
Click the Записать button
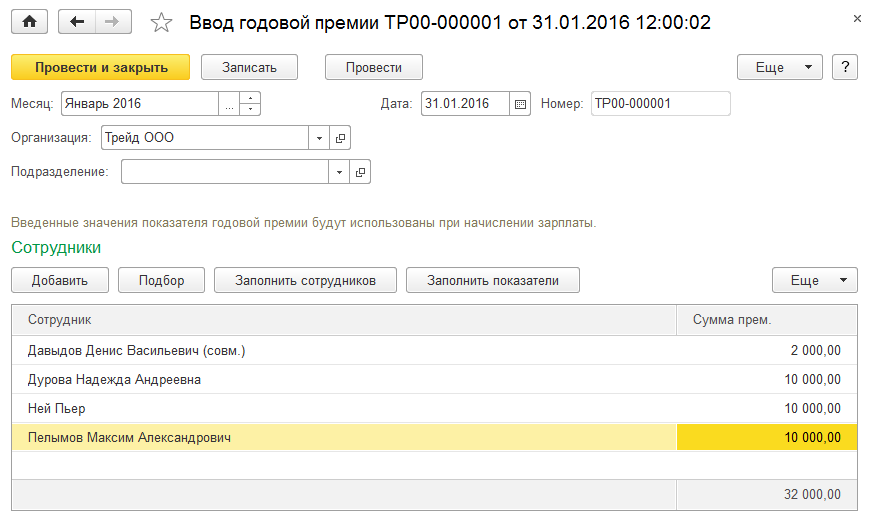(252, 67)
